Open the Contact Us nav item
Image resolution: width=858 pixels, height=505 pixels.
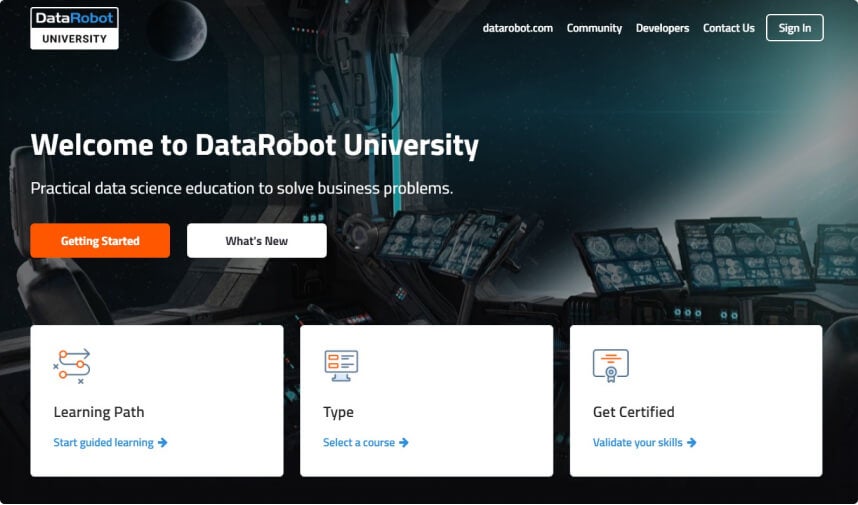click(x=728, y=28)
